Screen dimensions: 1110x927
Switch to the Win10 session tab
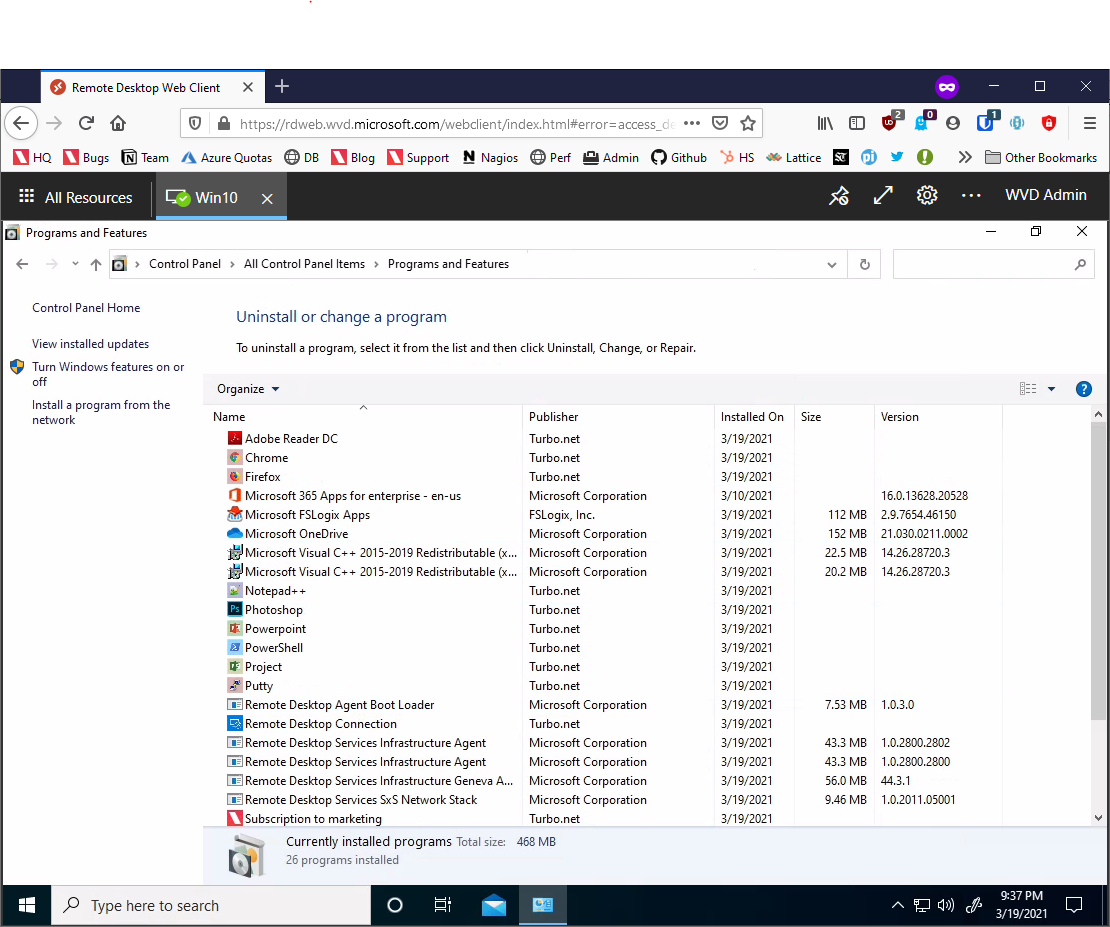tap(216, 198)
